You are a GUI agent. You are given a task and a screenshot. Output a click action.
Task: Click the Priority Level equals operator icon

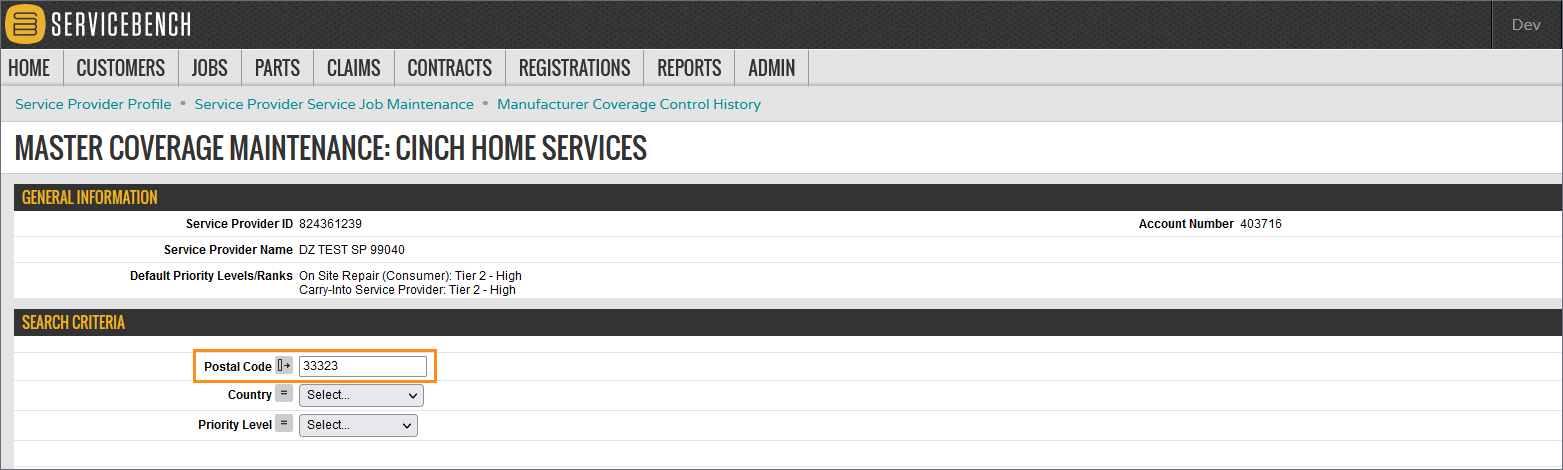click(x=284, y=424)
